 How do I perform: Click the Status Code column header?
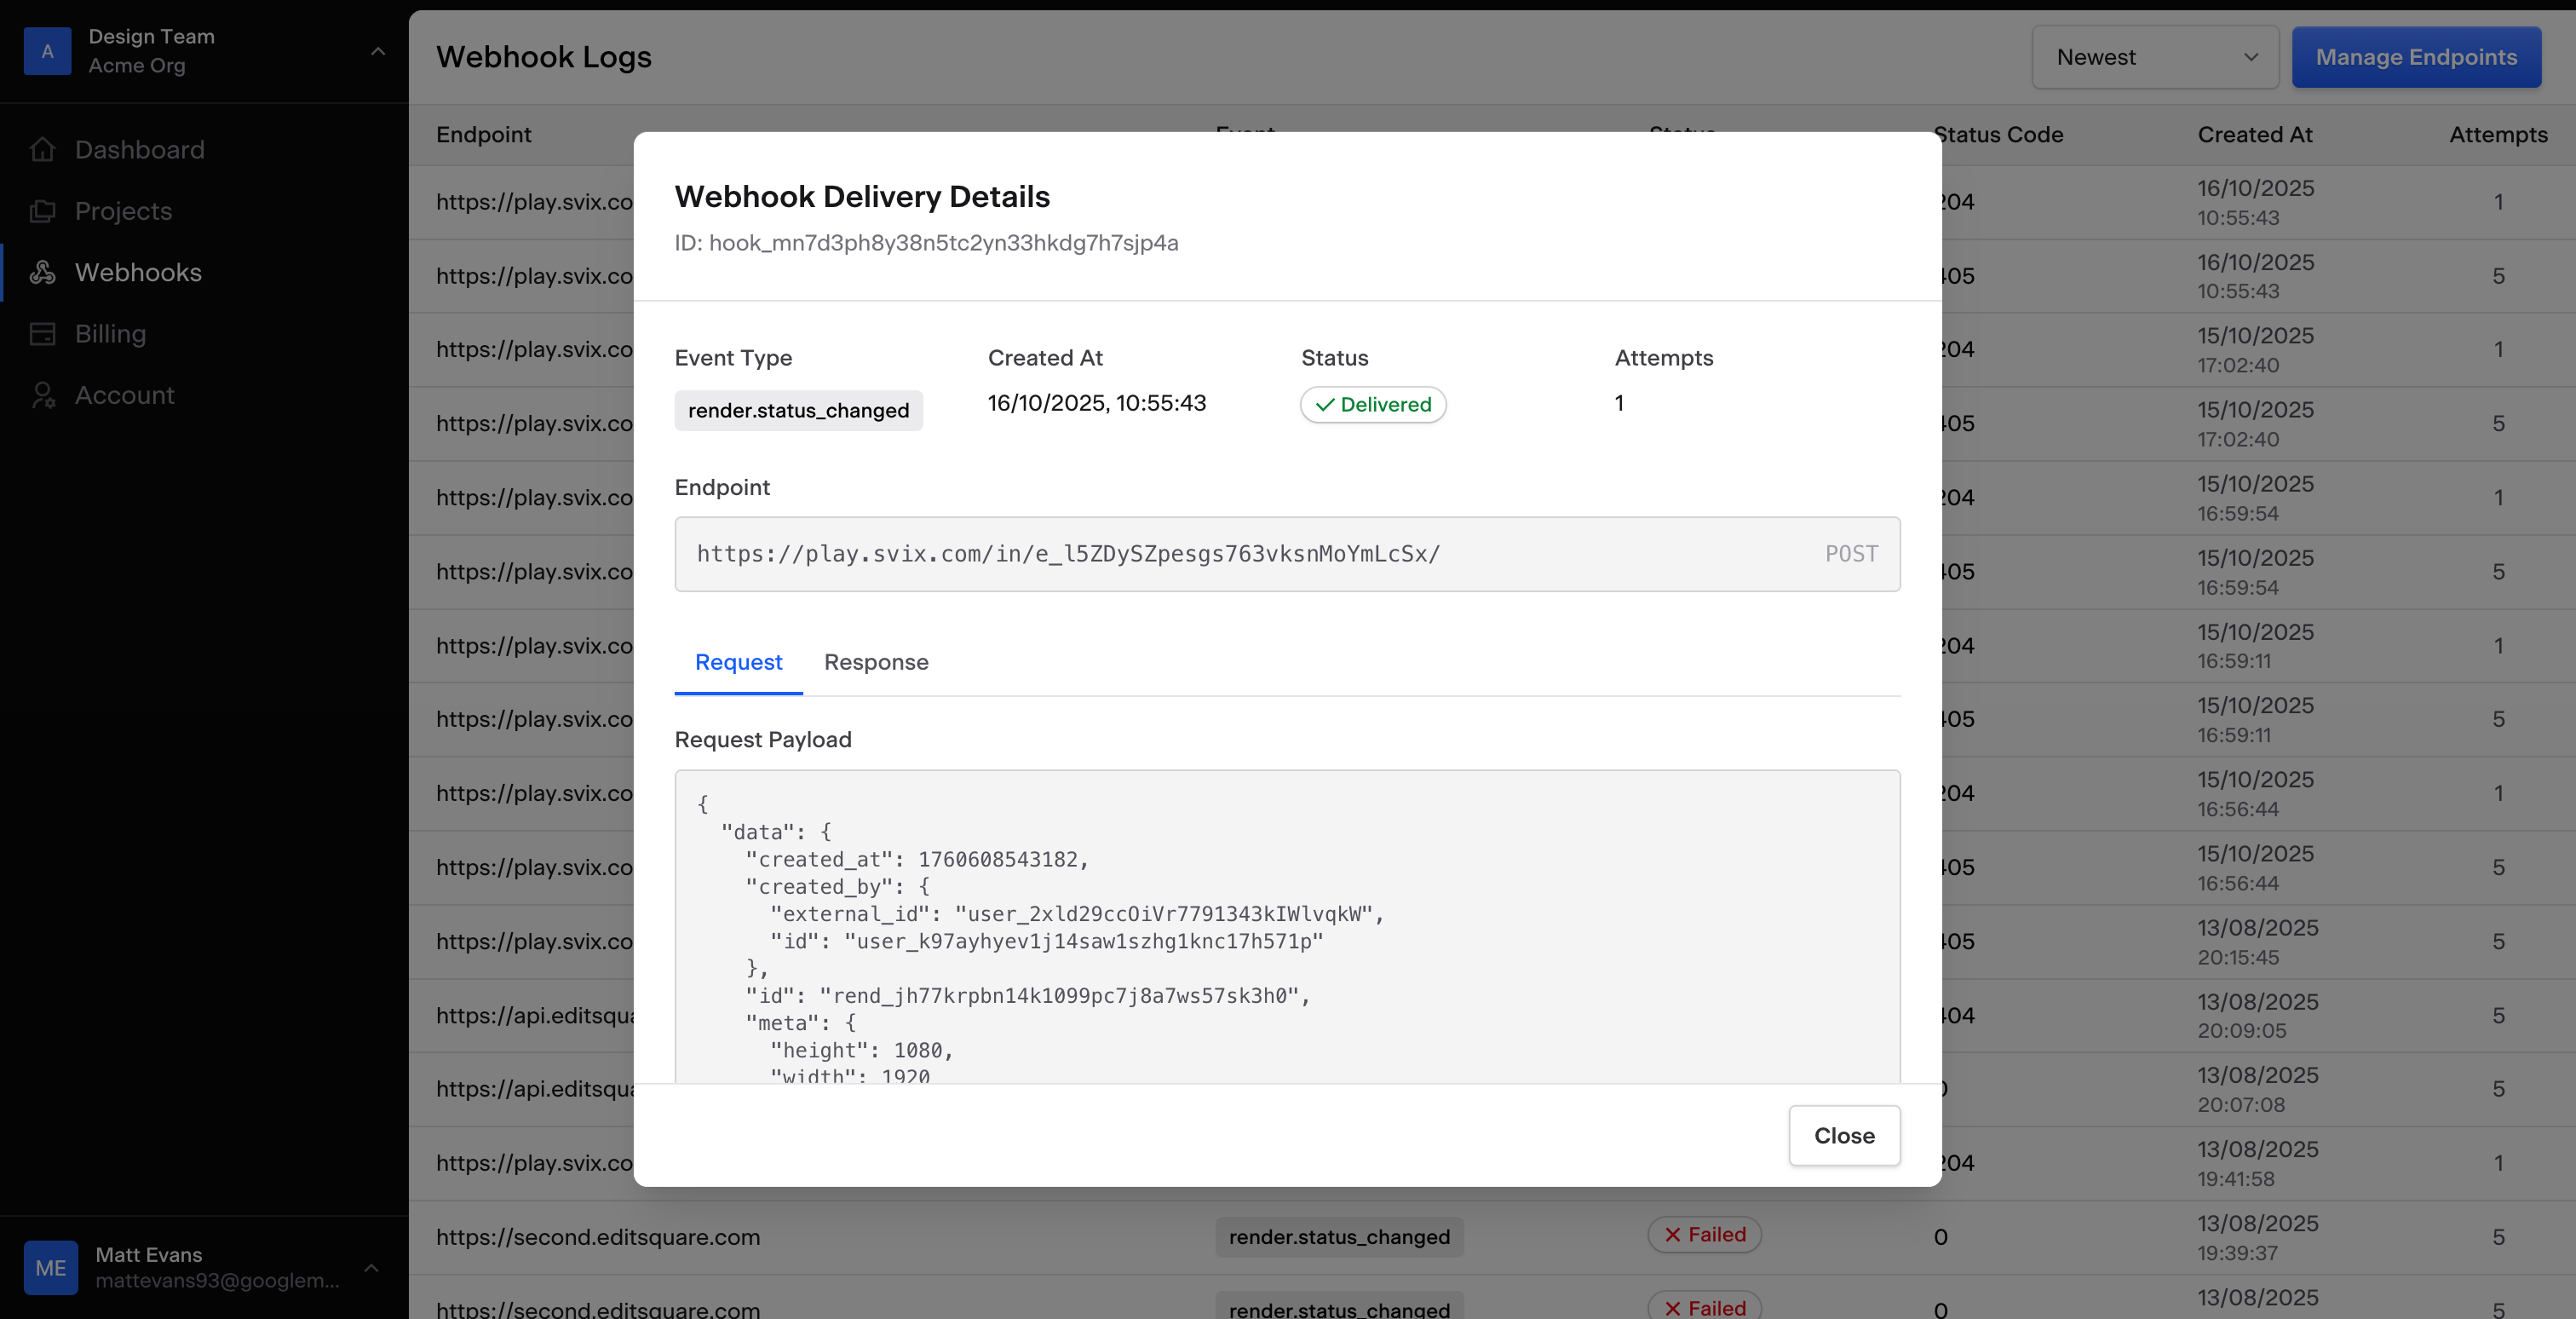(x=1998, y=134)
